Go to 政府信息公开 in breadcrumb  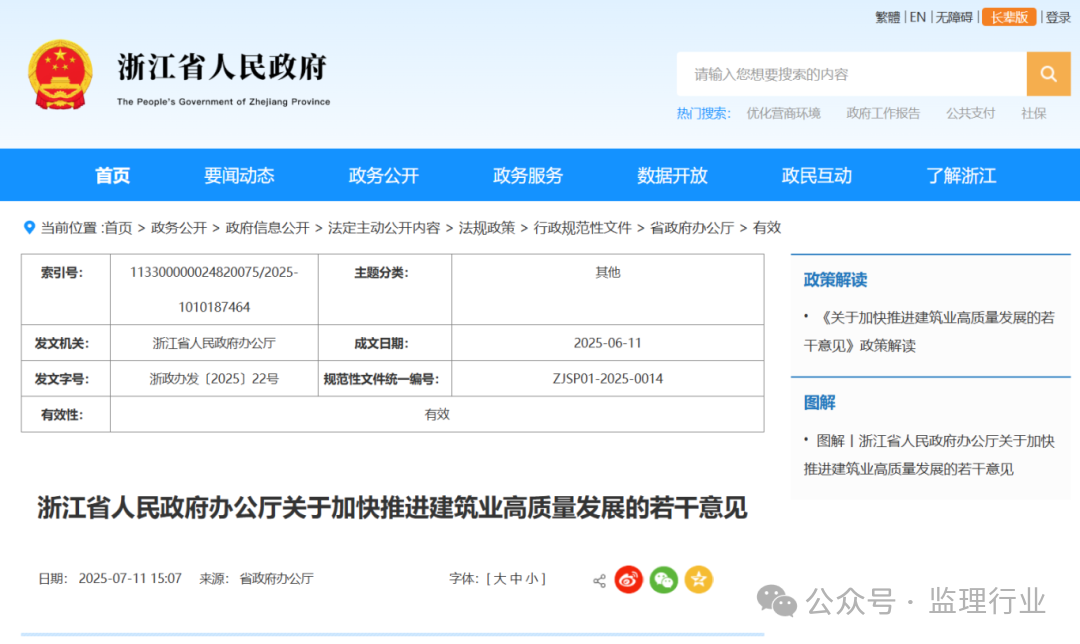point(267,228)
